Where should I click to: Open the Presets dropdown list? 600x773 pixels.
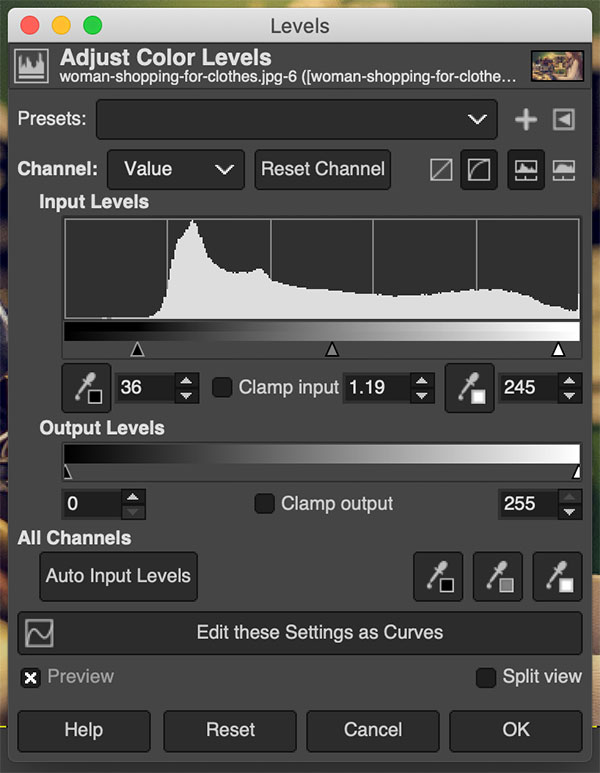coord(296,120)
